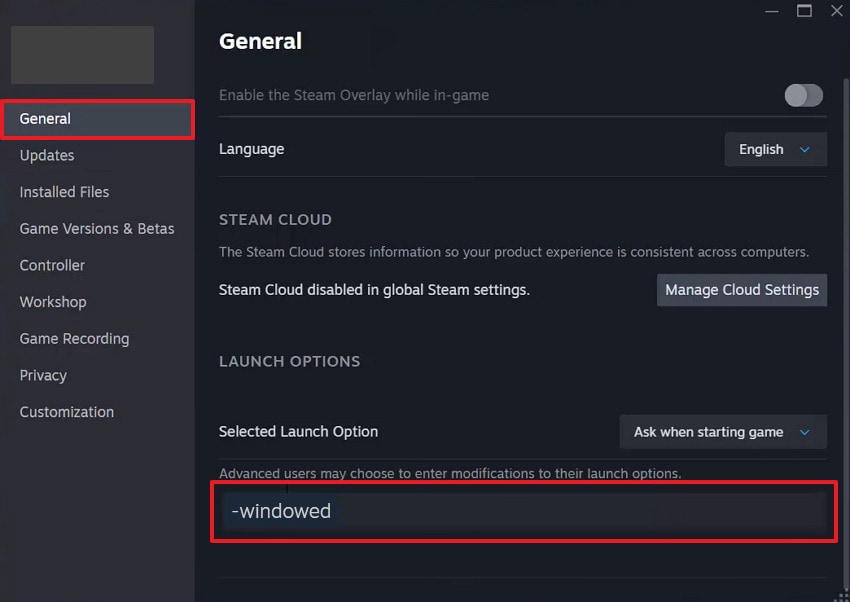Expand the Selected Launch Option dropdown
This screenshot has height=602, width=850.
pos(722,432)
